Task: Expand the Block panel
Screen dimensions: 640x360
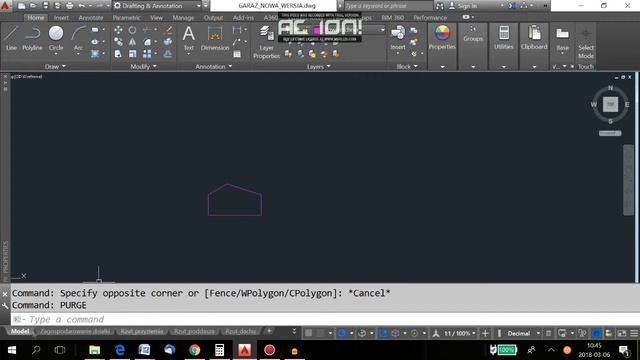Action: point(407,67)
